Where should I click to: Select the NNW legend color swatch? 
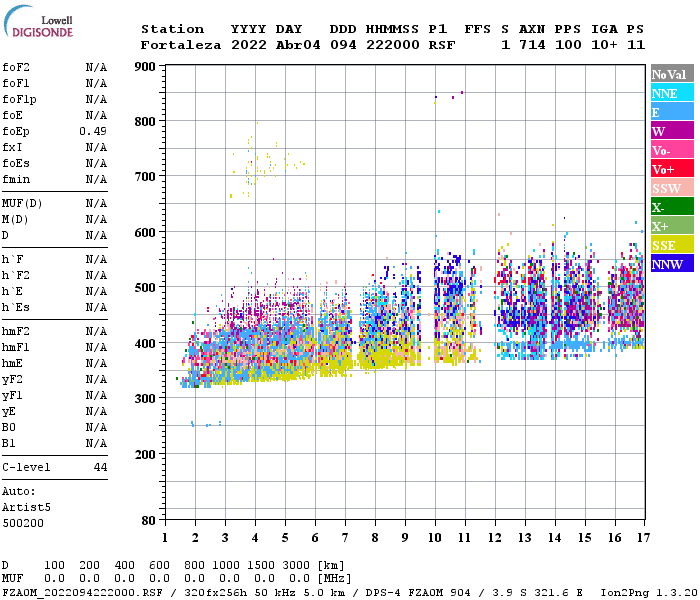click(x=672, y=263)
